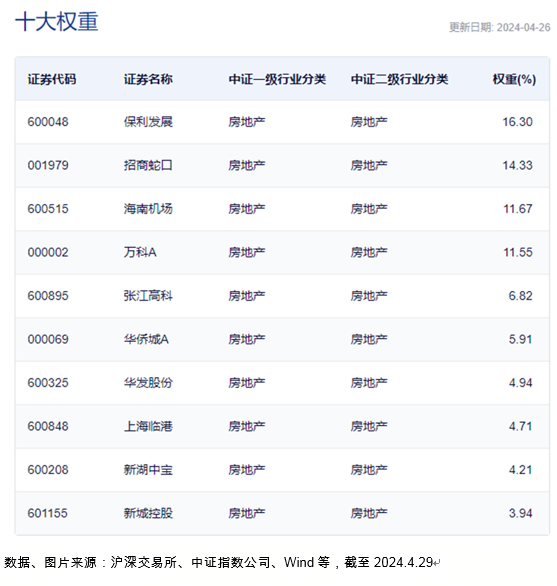Click the 中证一级行业分类 column header
This screenshot has height=586, width=557.
click(x=277, y=79)
